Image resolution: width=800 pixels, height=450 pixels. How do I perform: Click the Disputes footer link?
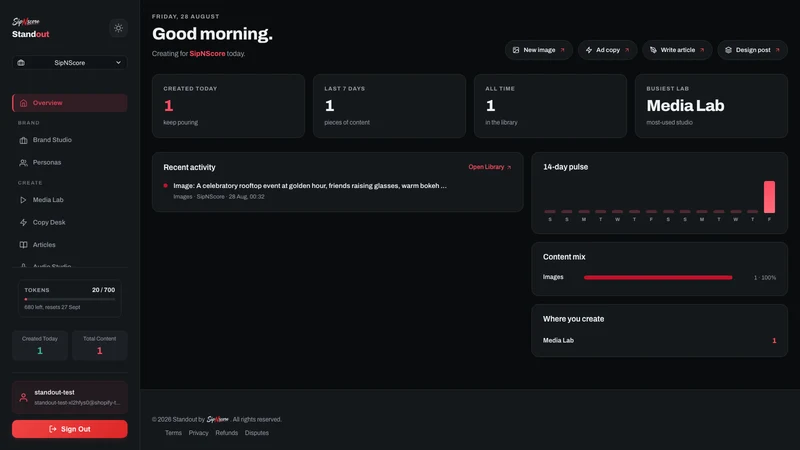point(257,433)
